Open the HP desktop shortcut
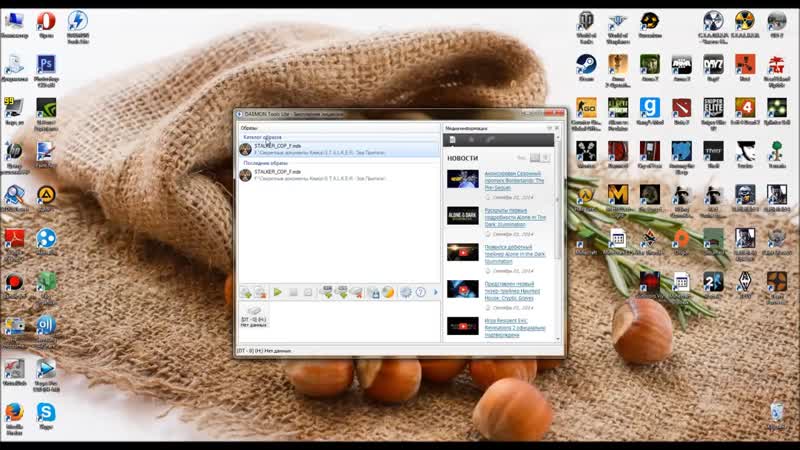This screenshot has height=450, width=800. (14, 158)
